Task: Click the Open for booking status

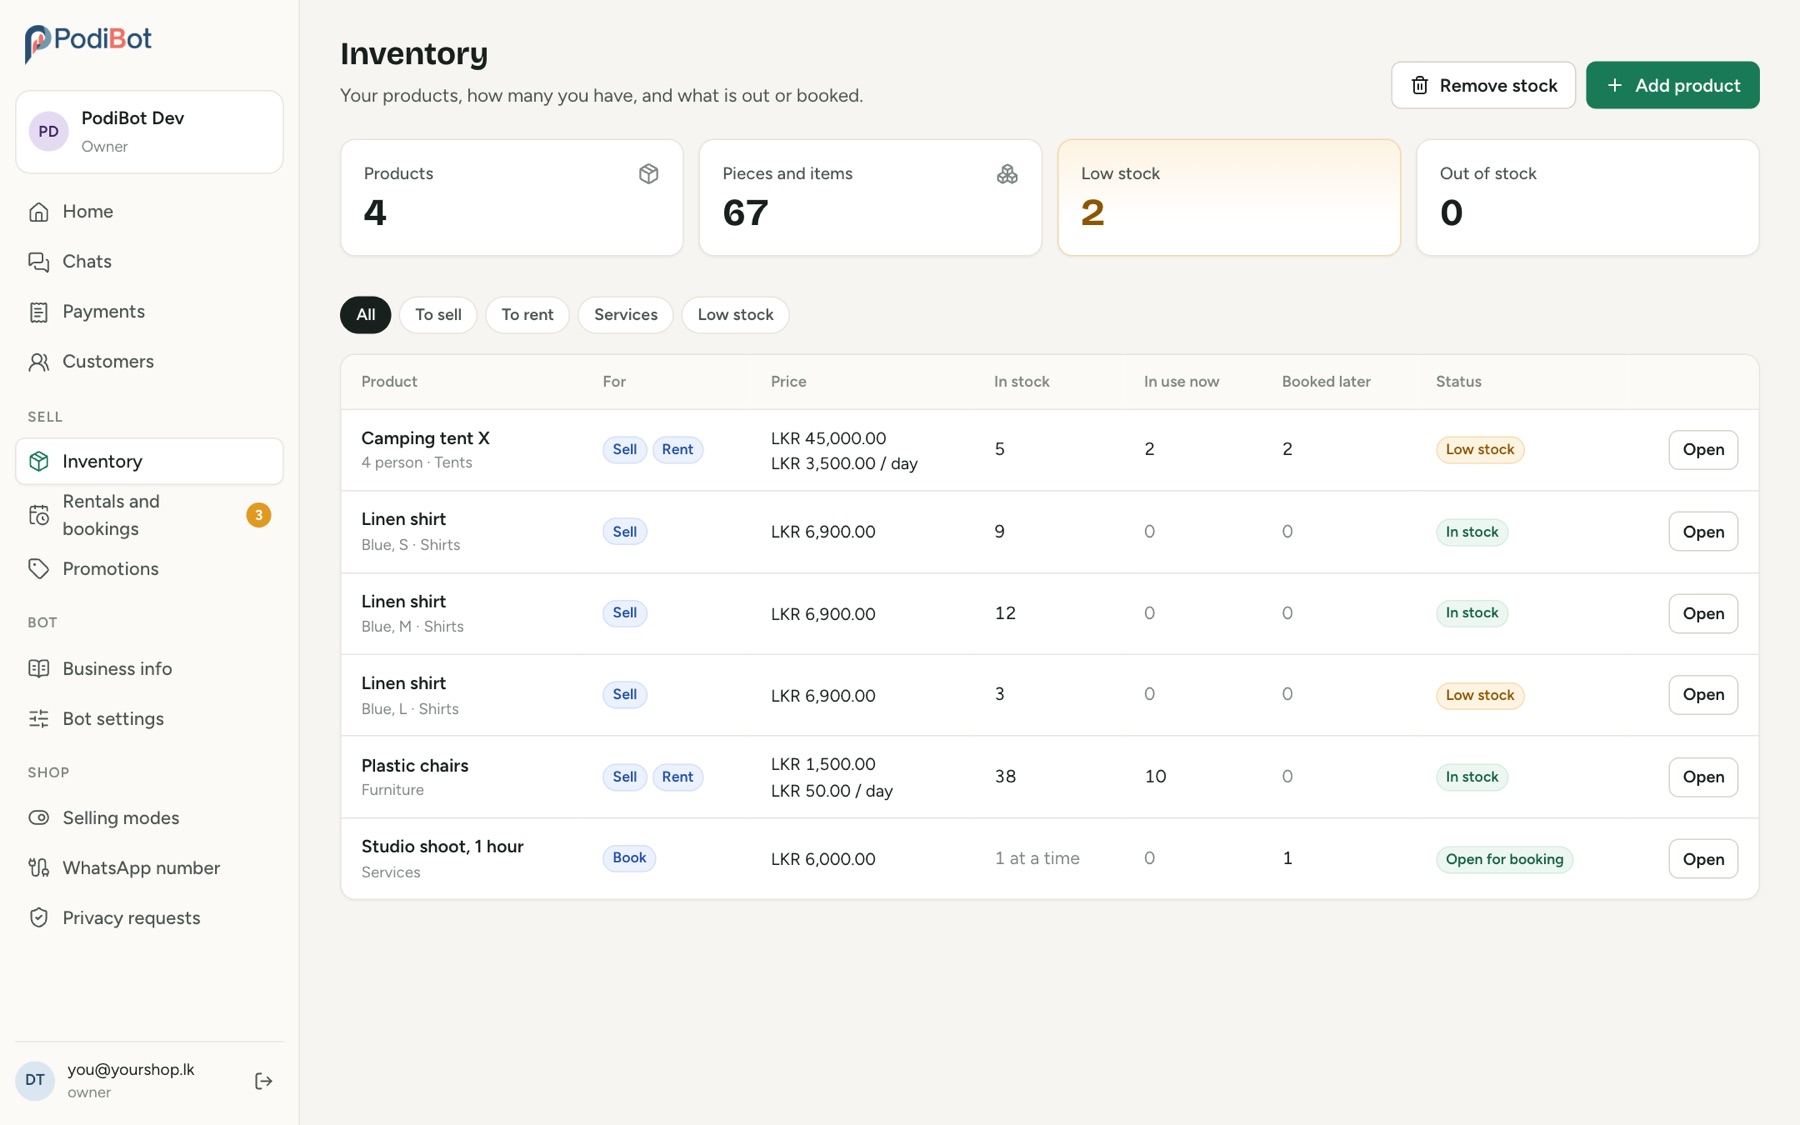Action: click(1504, 860)
